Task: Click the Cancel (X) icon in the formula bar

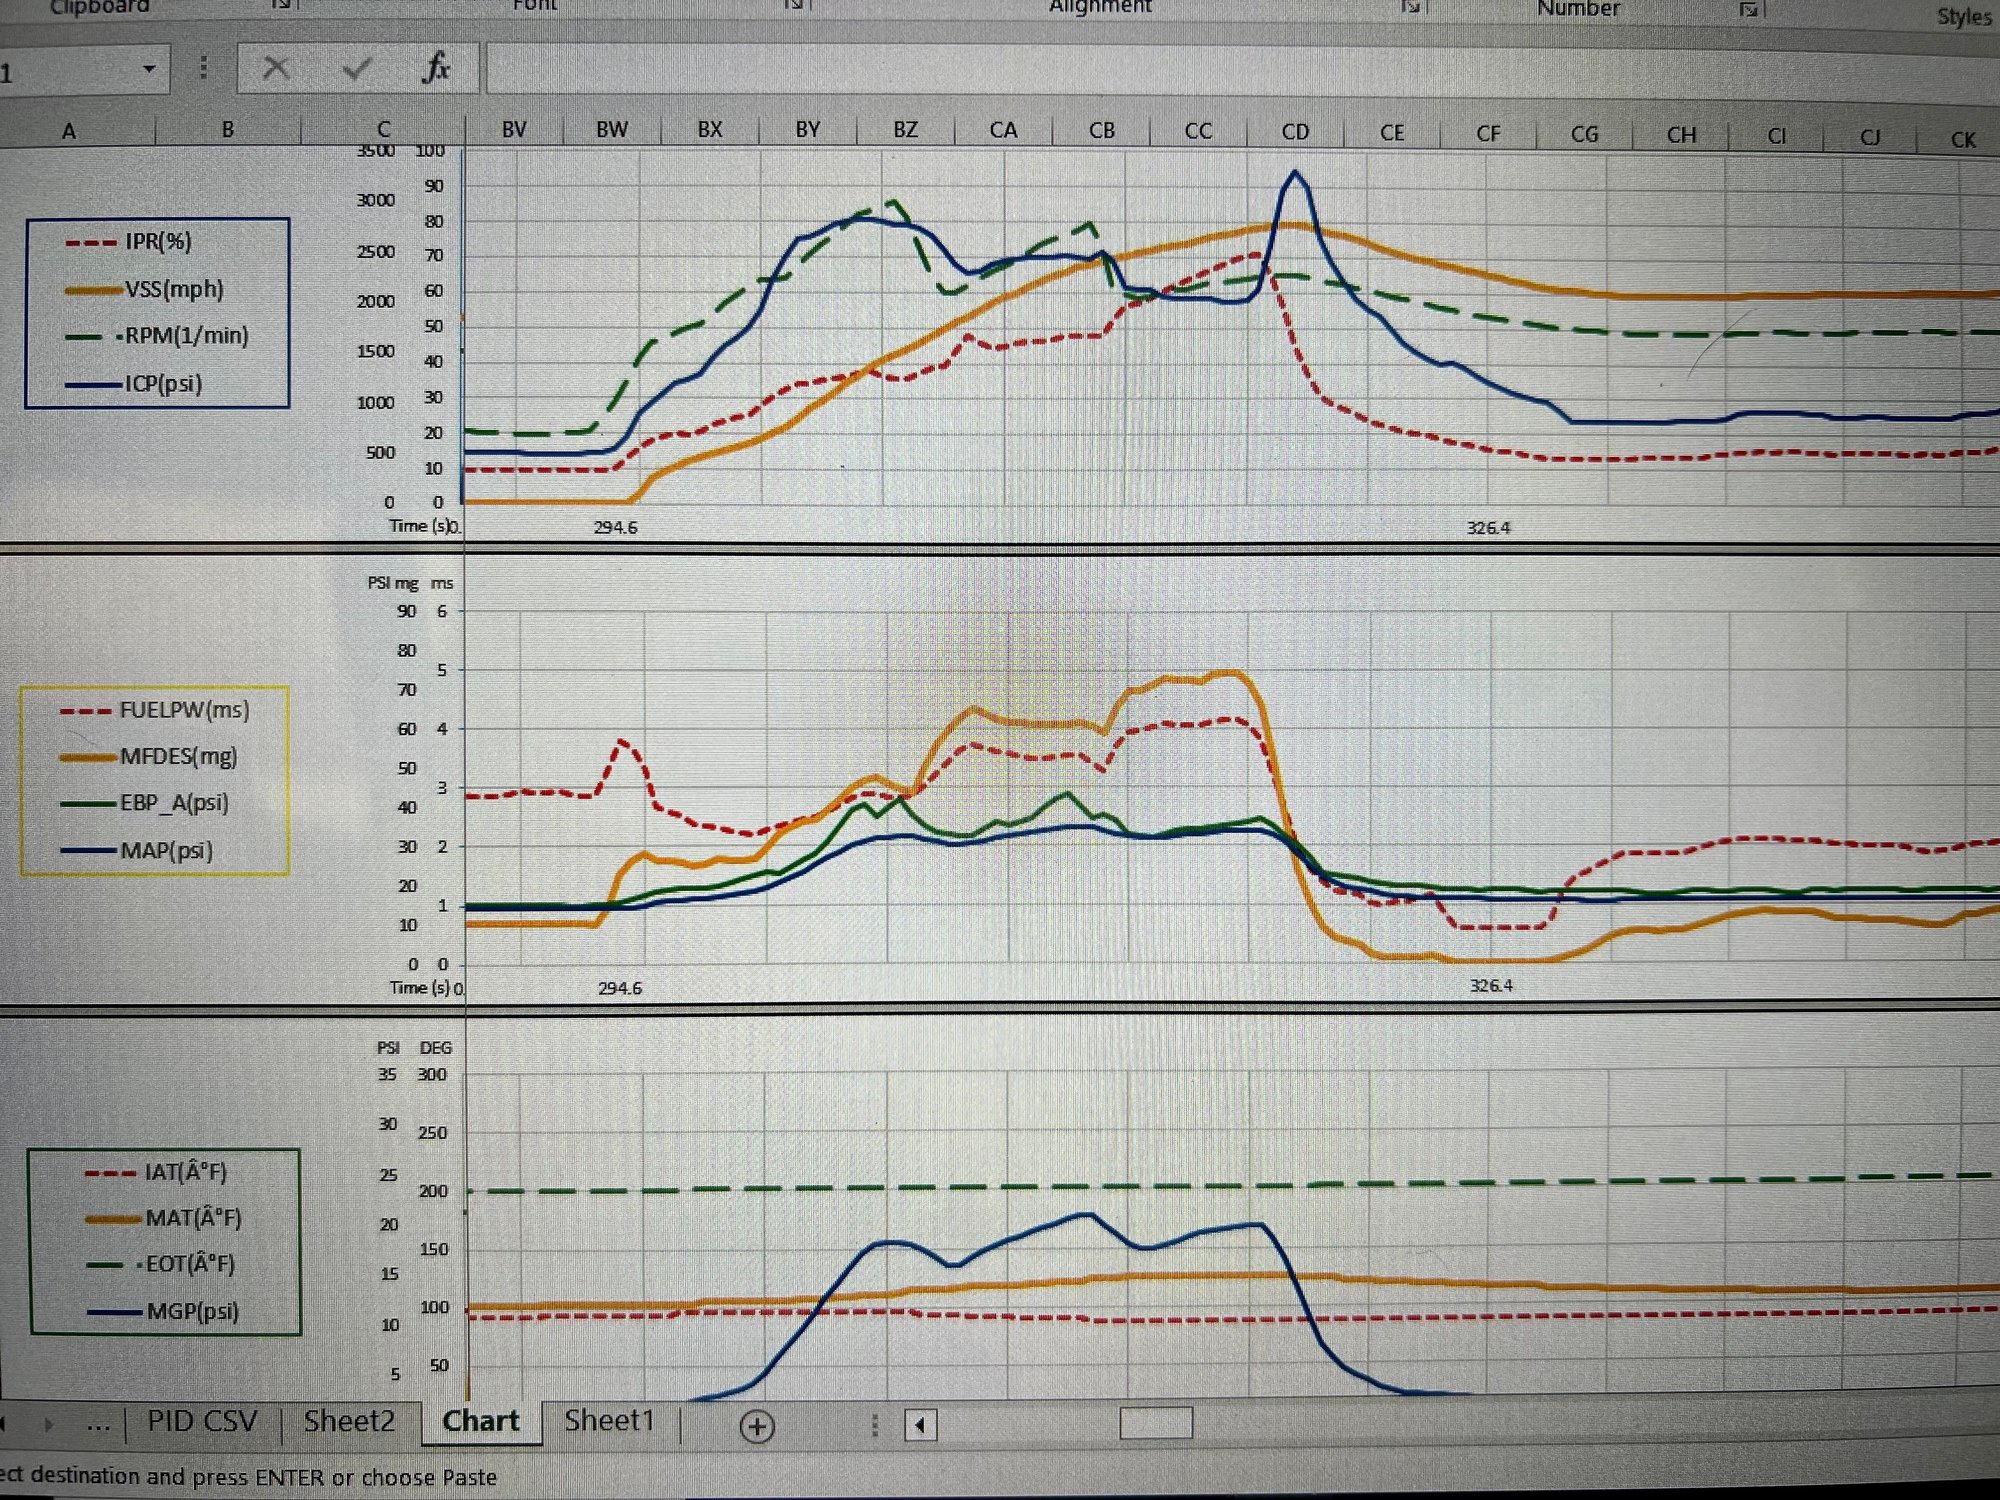Action: pyautogui.click(x=277, y=70)
